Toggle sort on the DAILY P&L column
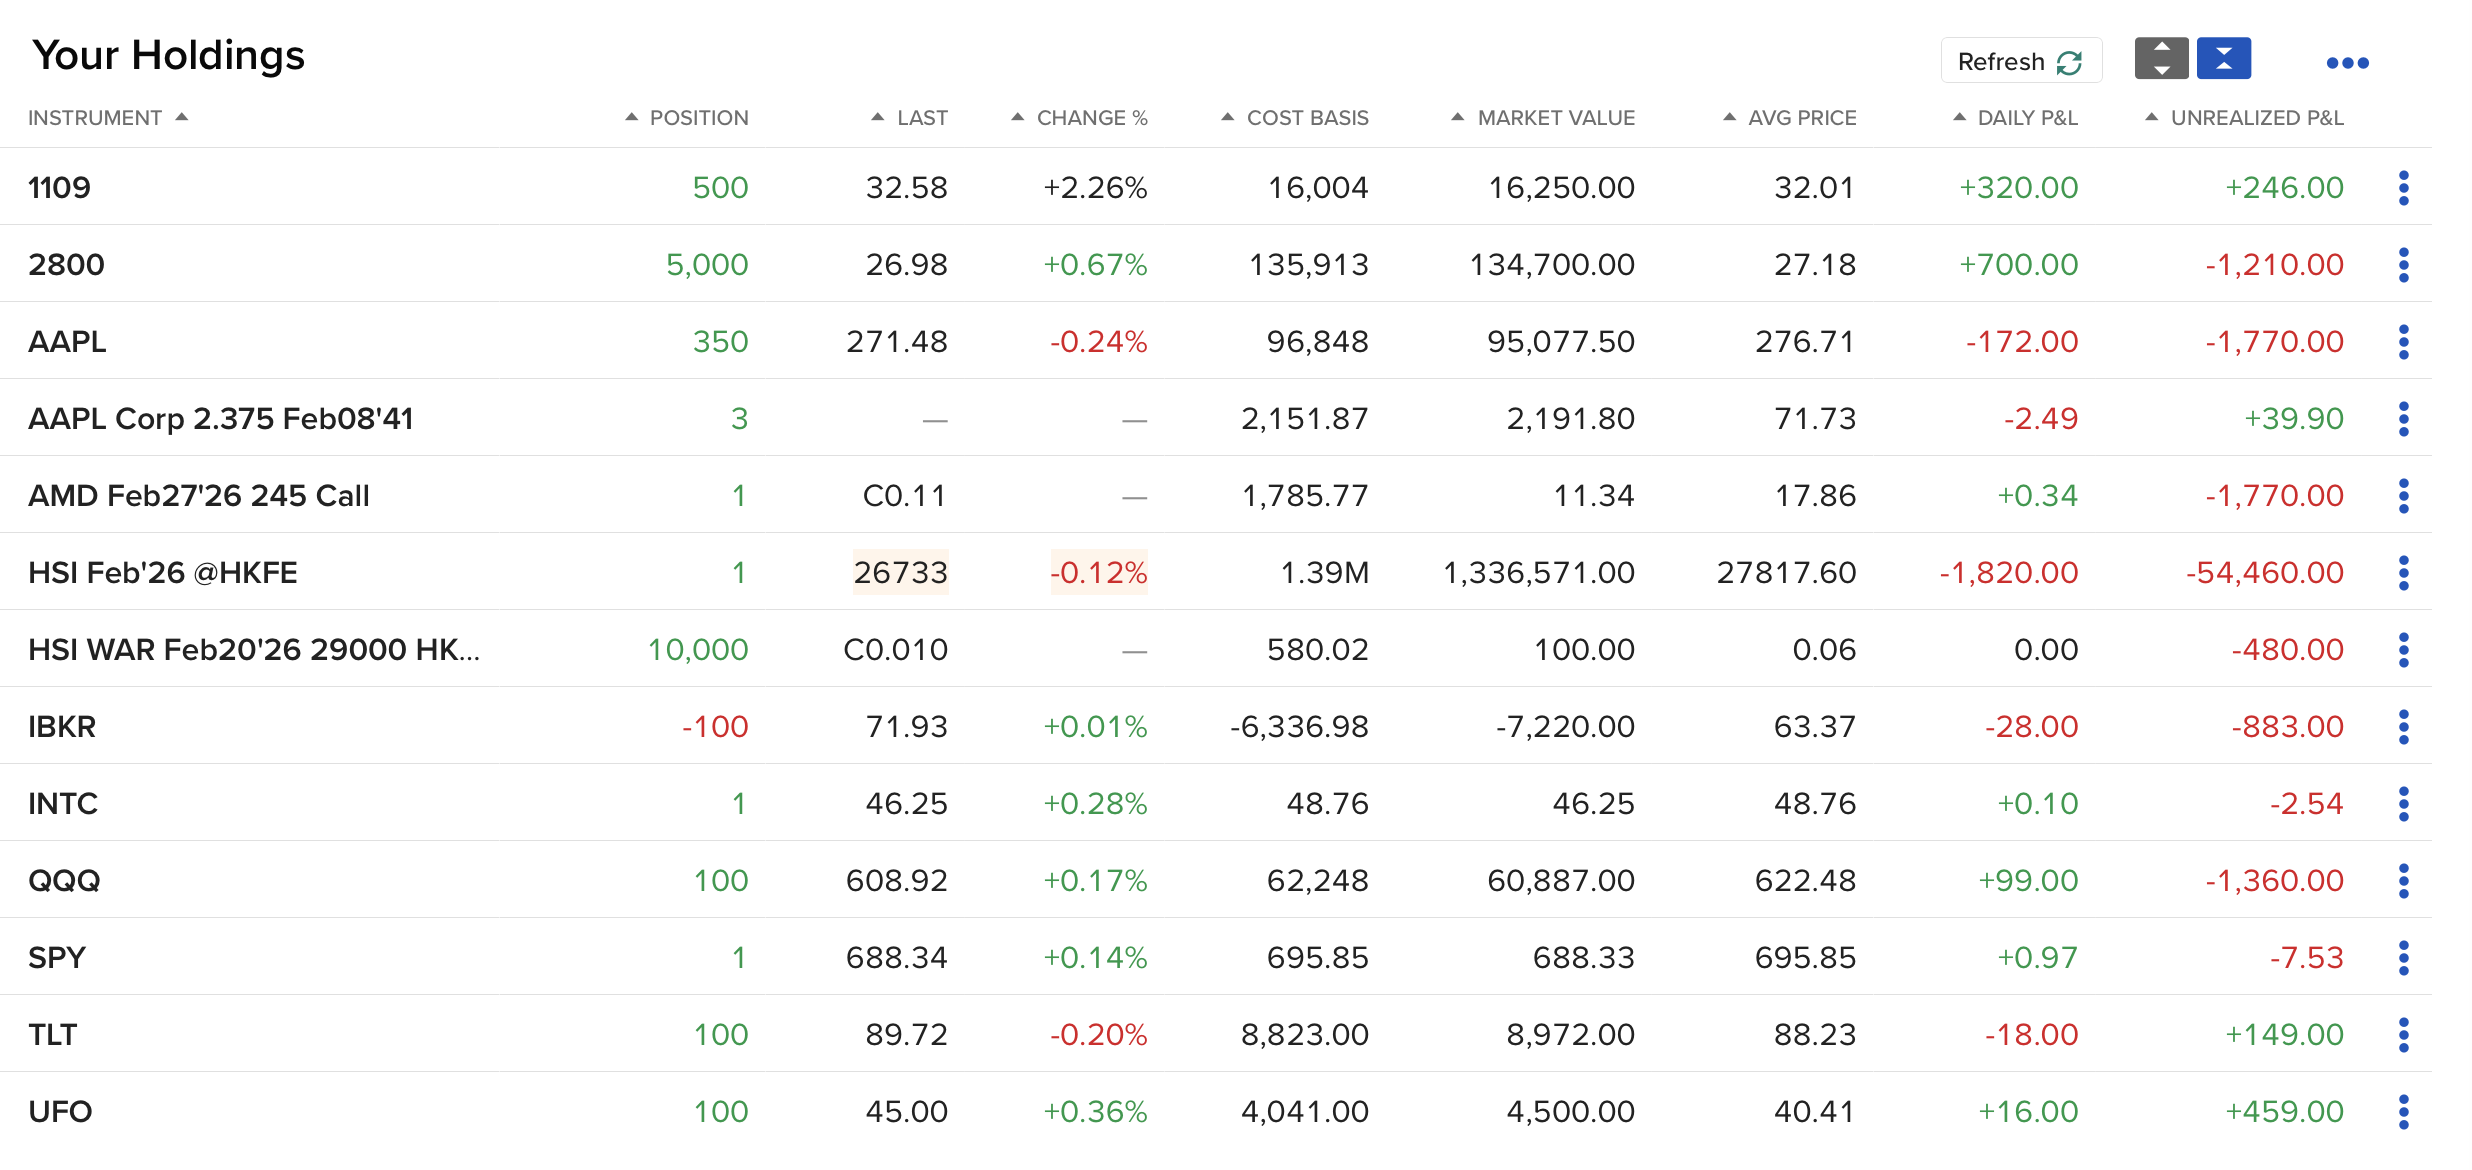Image resolution: width=2472 pixels, height=1170 pixels. point(1957,116)
